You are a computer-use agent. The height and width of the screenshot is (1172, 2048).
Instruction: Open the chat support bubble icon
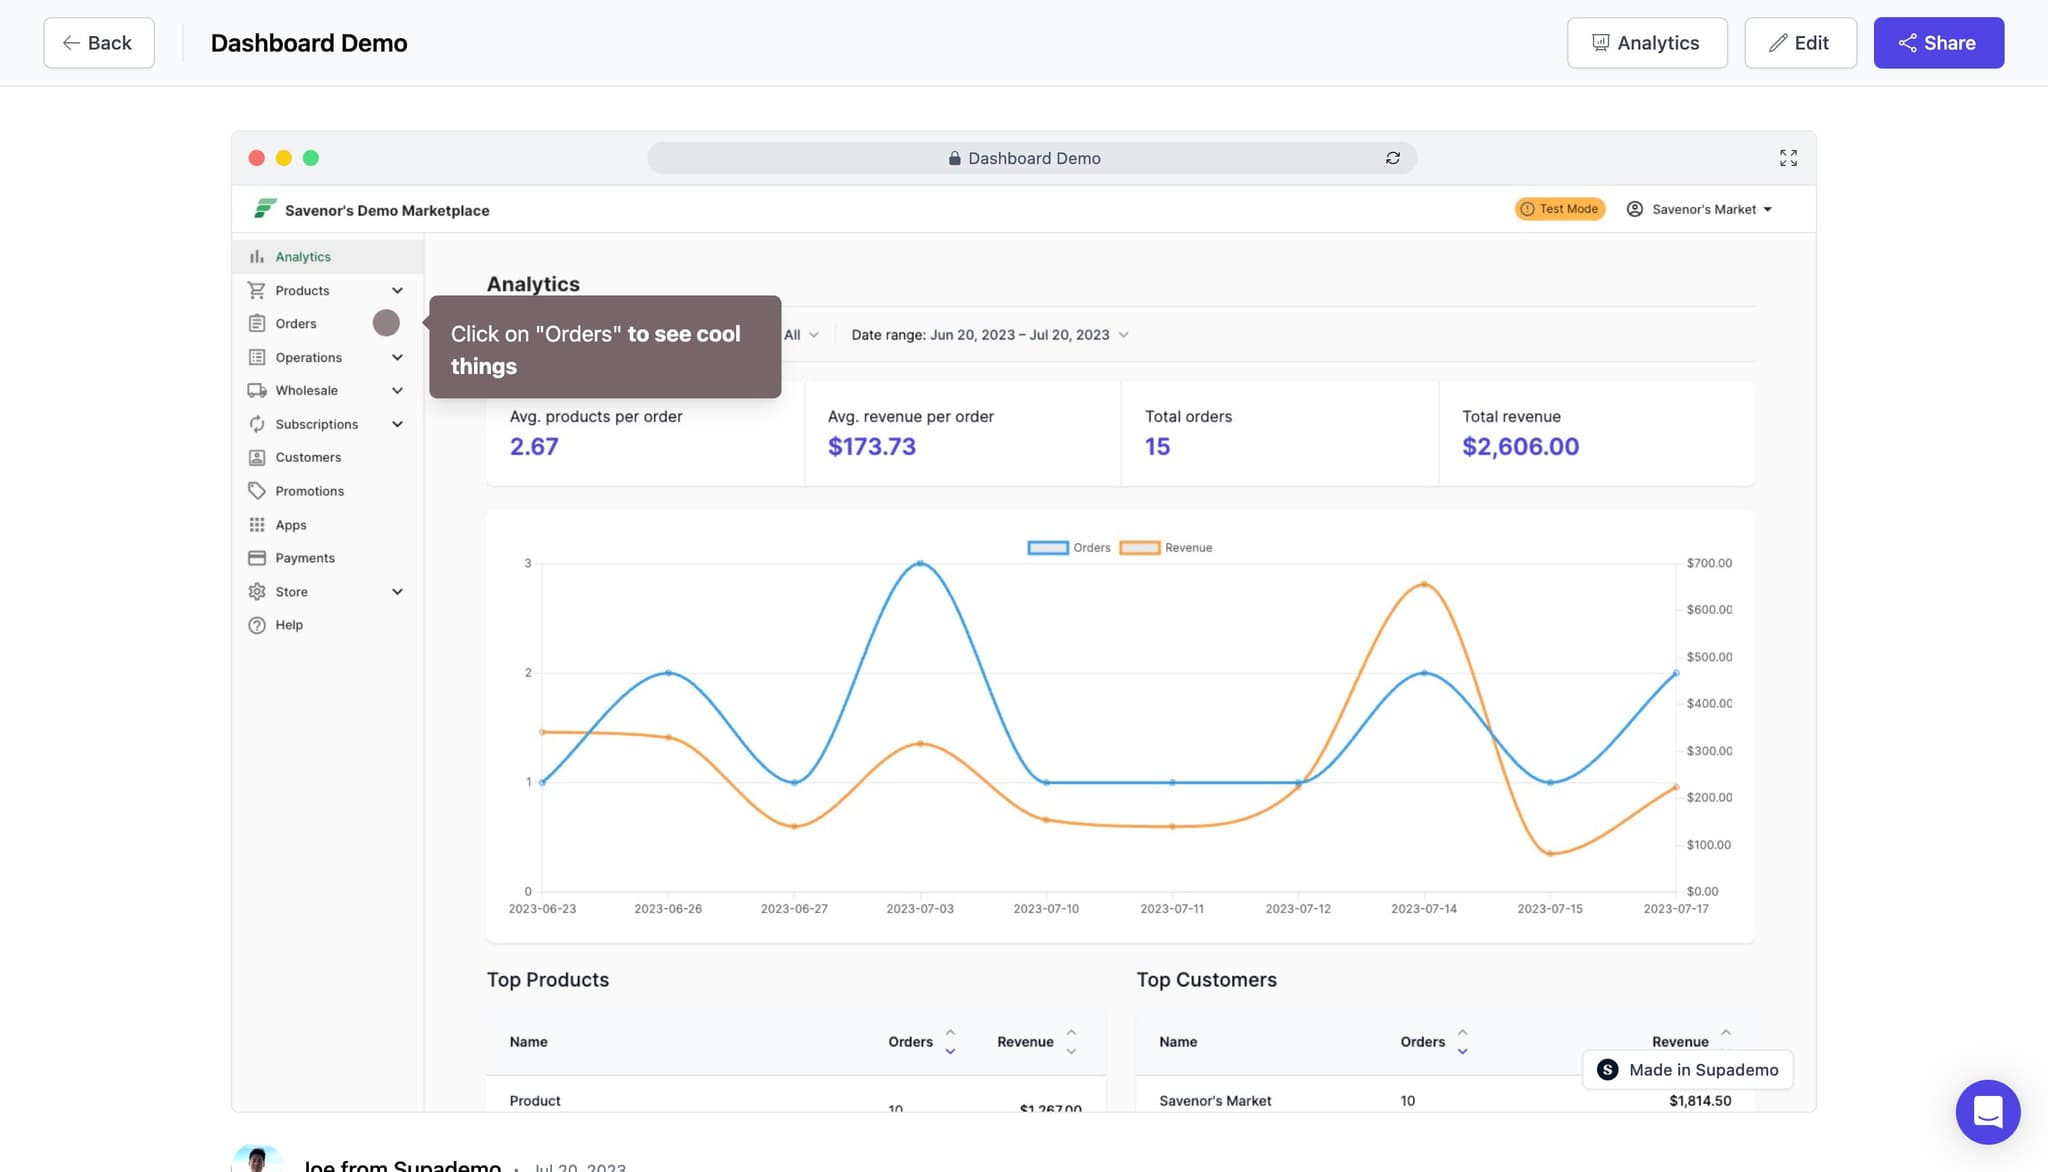(x=1987, y=1111)
